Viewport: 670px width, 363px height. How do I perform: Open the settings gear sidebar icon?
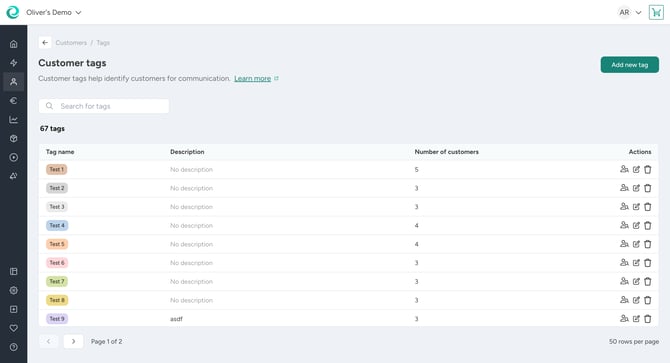click(14, 290)
